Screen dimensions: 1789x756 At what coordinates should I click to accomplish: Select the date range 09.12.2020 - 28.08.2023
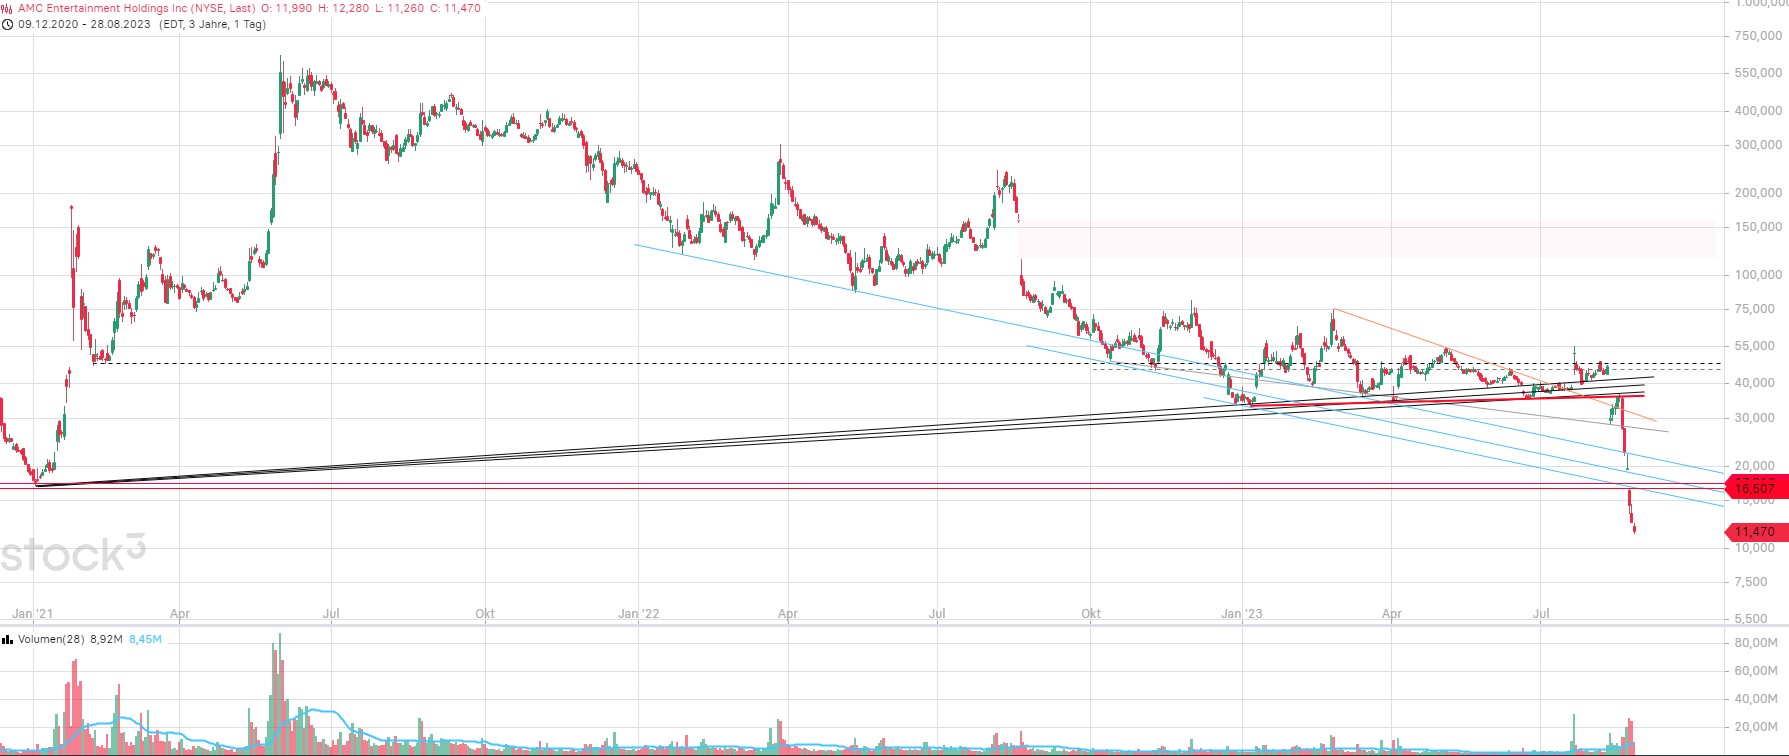click(86, 24)
